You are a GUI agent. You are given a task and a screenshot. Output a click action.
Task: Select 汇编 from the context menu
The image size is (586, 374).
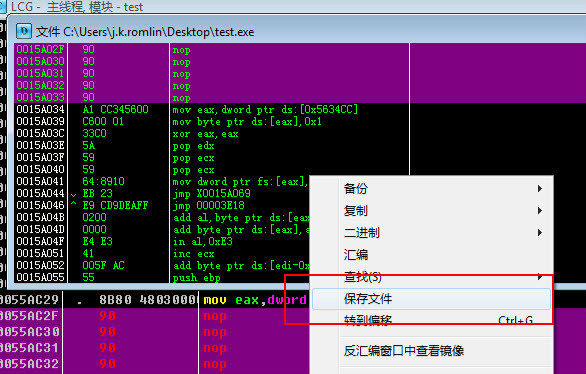[x=355, y=255]
